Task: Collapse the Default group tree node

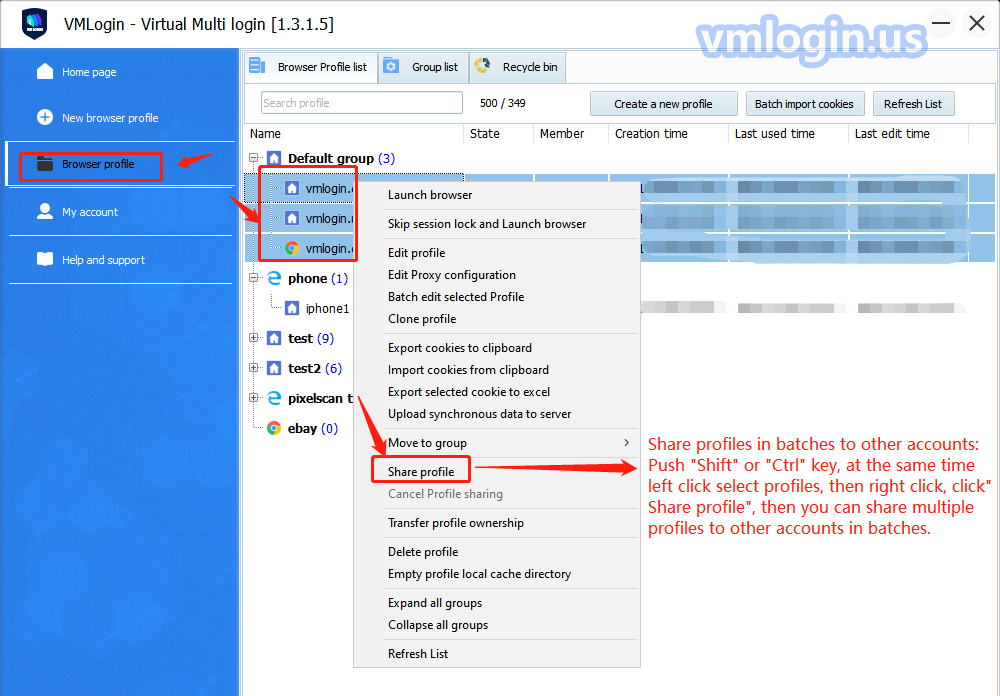Action: pyautogui.click(x=254, y=158)
